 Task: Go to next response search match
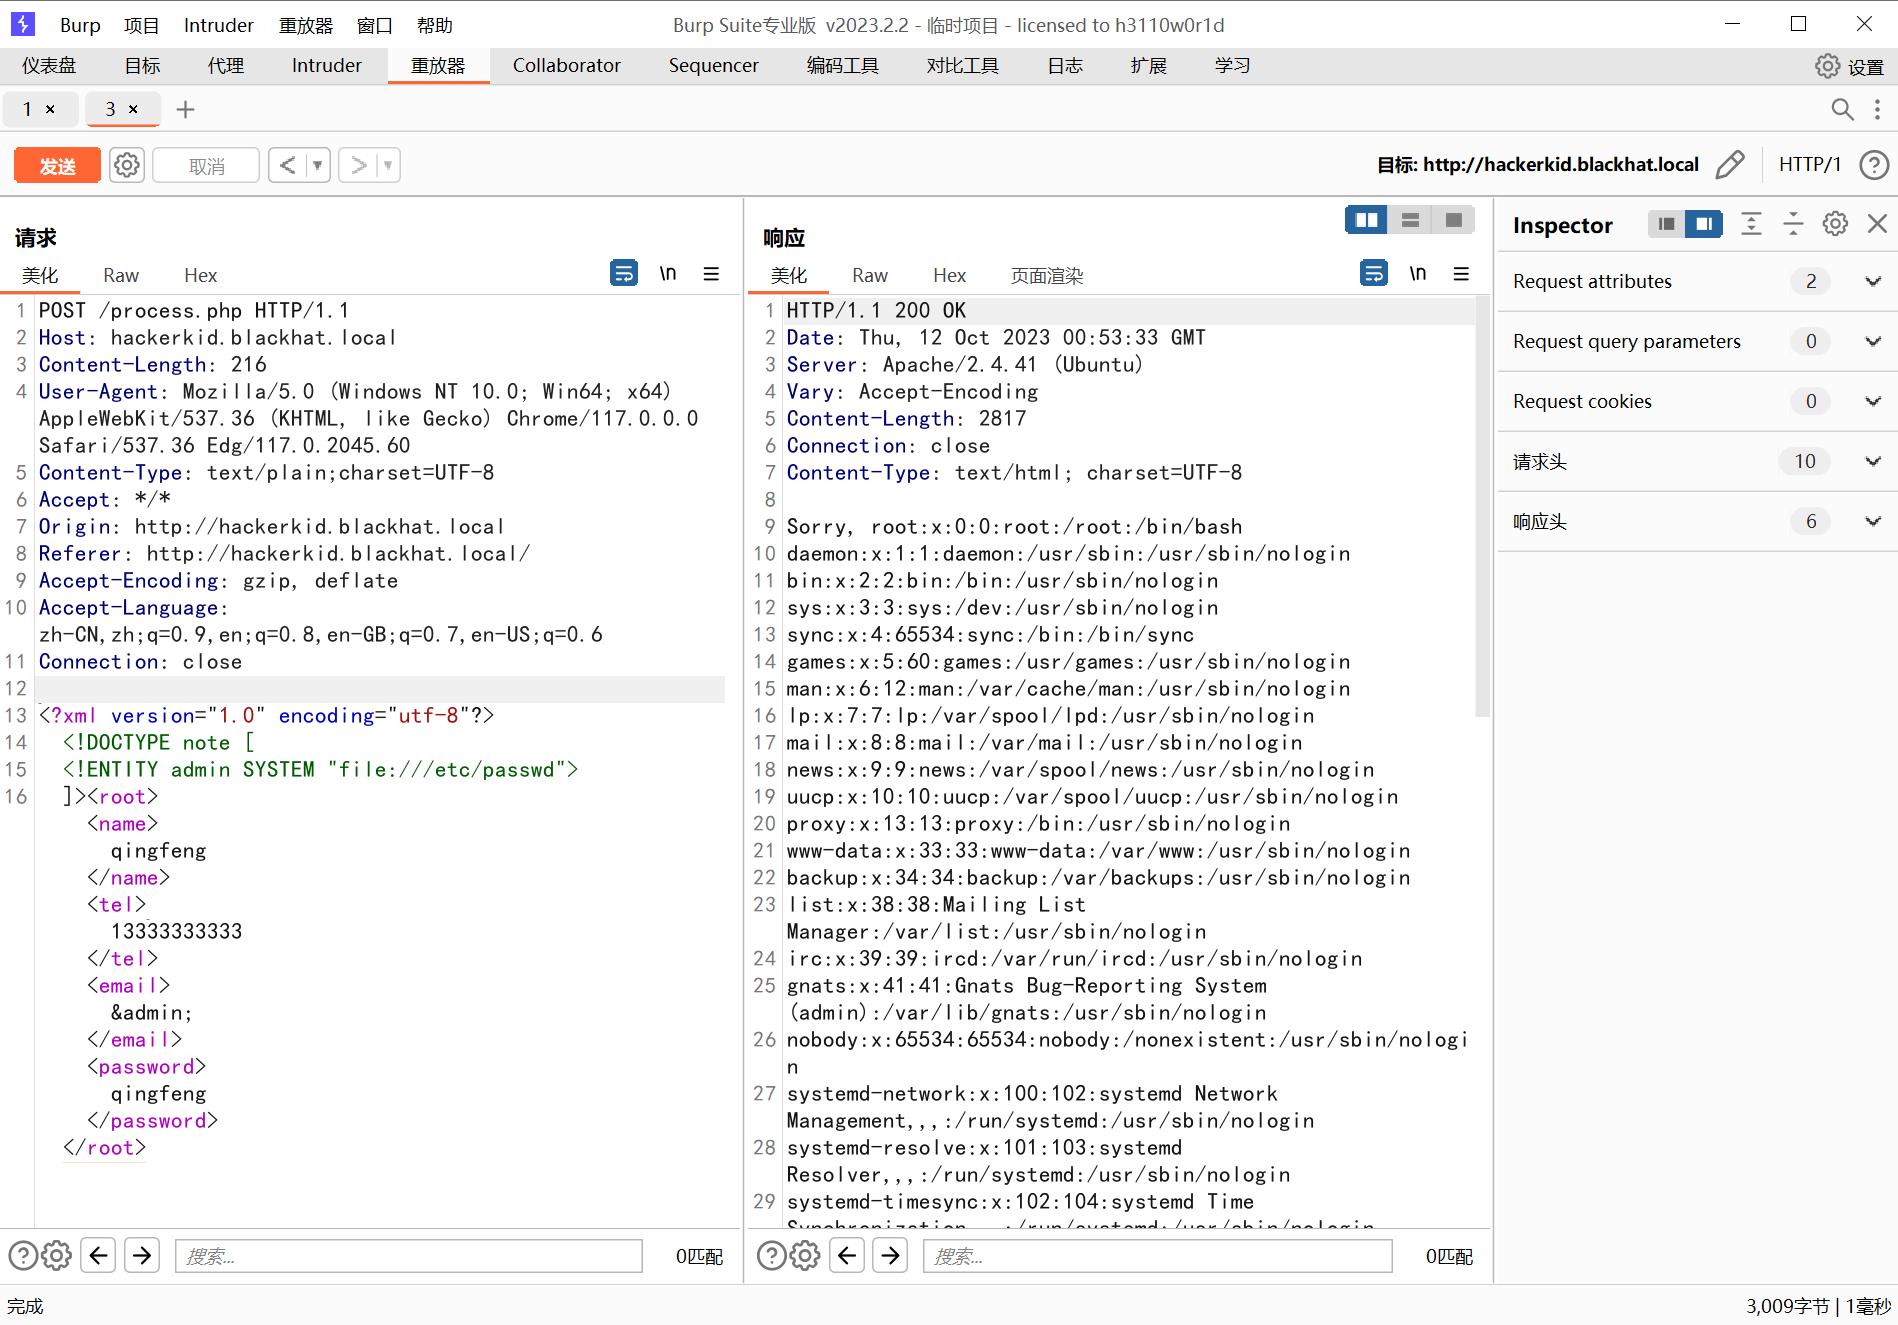coord(891,1255)
